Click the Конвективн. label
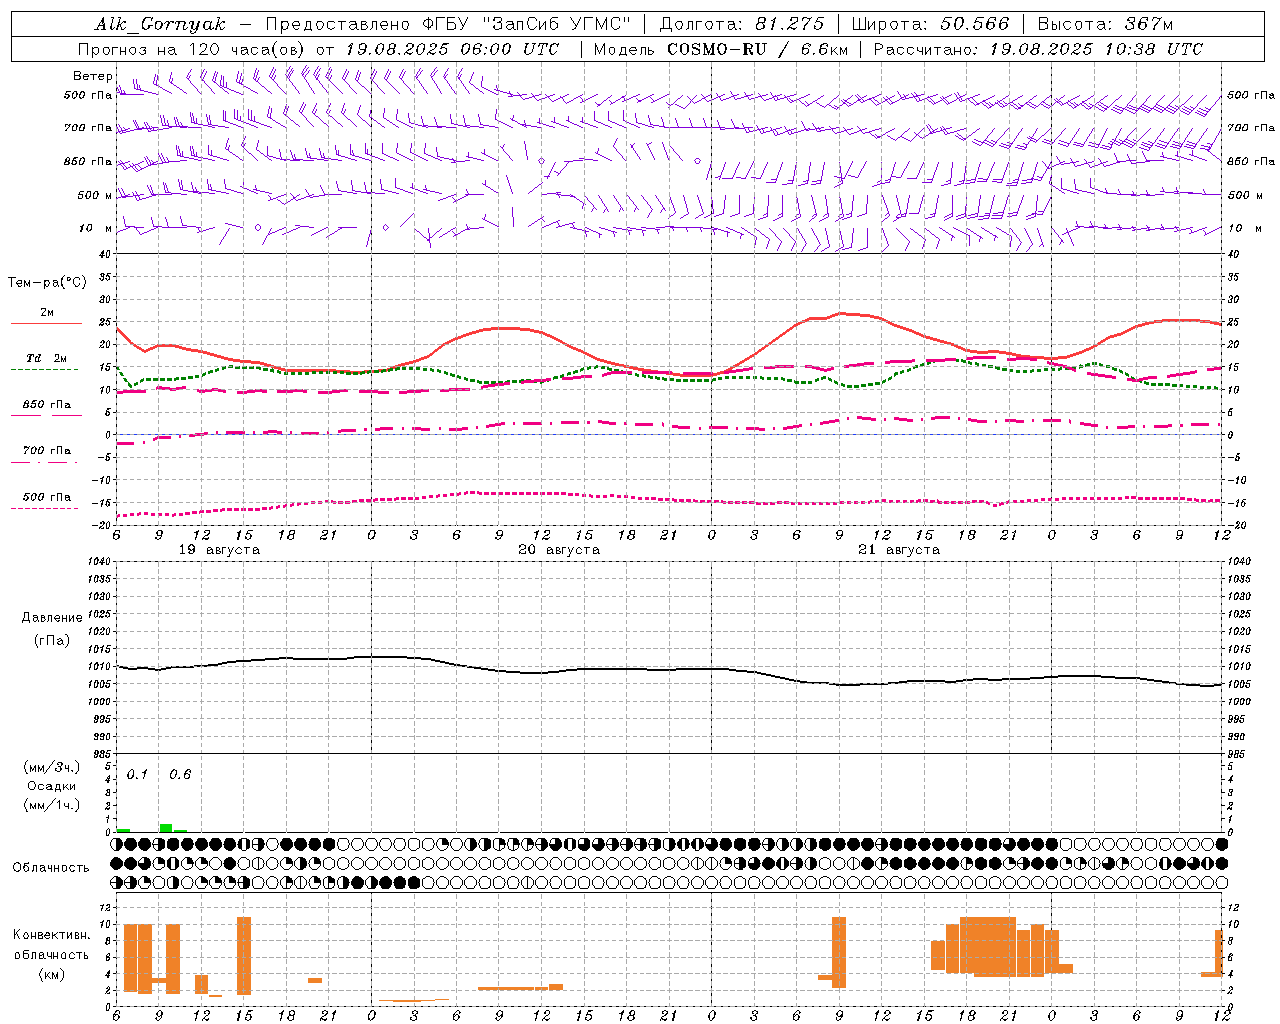The height and width of the screenshot is (1024, 1280). coord(52,935)
